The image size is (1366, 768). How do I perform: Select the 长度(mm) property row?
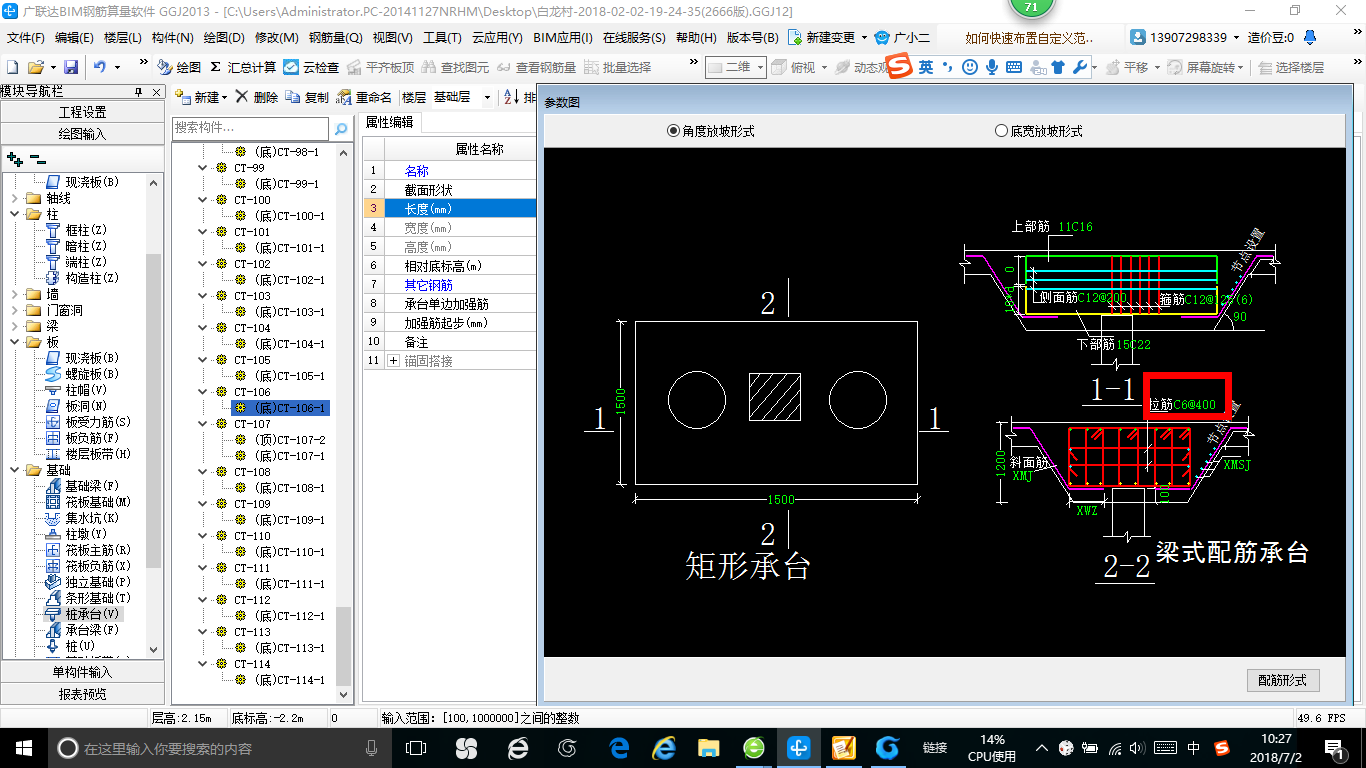click(449, 208)
